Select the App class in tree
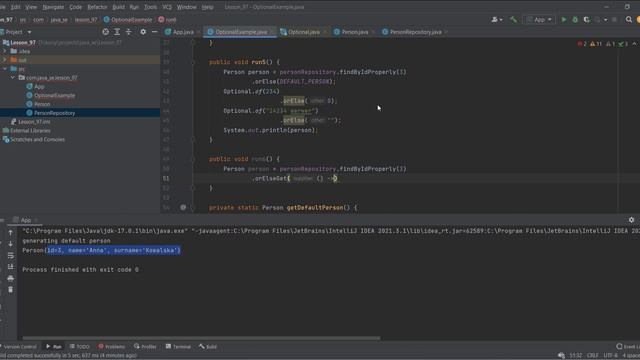Screen dimensions: 640x360 tap(39, 87)
